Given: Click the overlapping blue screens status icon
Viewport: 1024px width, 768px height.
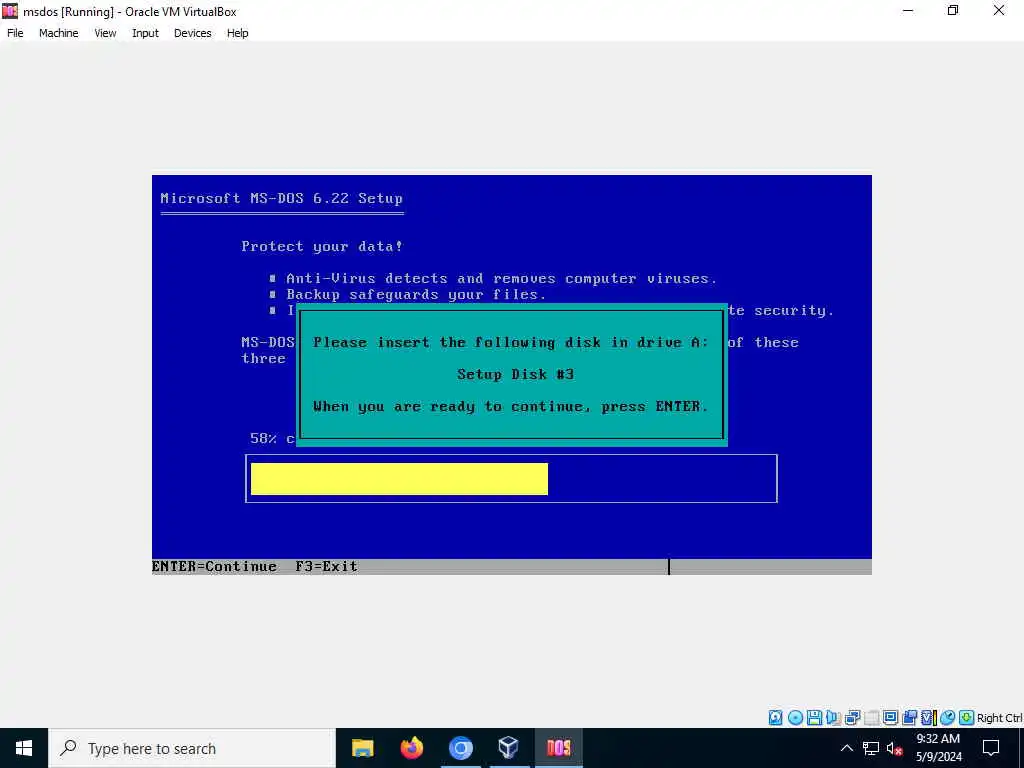Looking at the screenshot, I should pos(909,718).
